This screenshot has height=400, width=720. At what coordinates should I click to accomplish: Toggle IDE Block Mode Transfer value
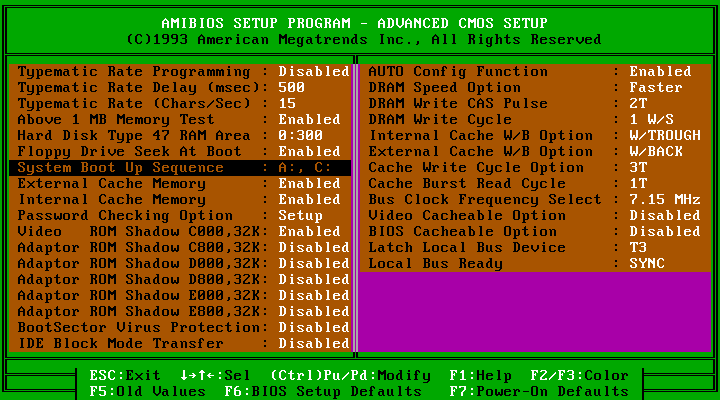313,344
